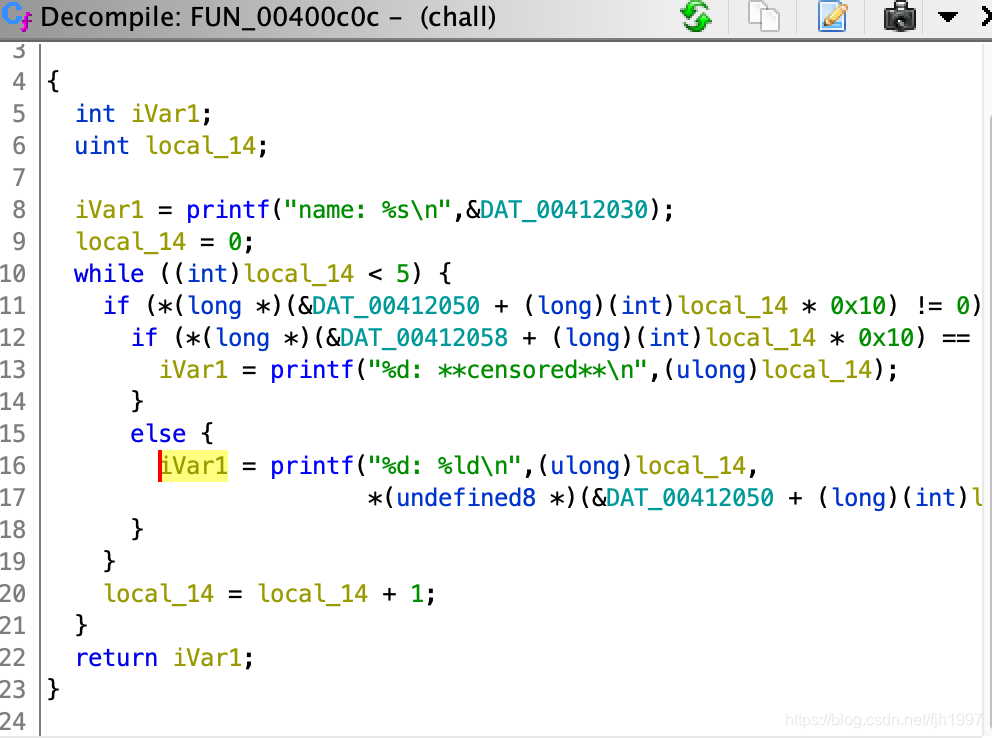Click the int keyword on line 5
Image resolution: width=992 pixels, height=738 pixels.
[x=96, y=114]
